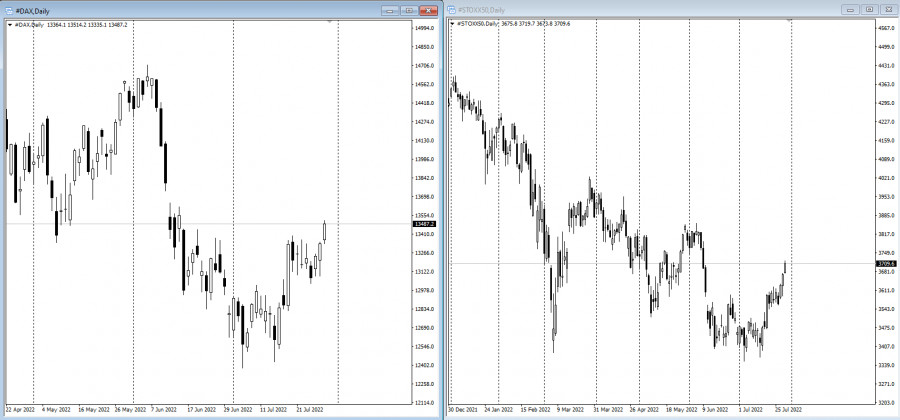The height and width of the screenshot is (420, 900).
Task: Click the 9 Mar 2022 date on STOXX50 timeline
Action: tap(569, 409)
